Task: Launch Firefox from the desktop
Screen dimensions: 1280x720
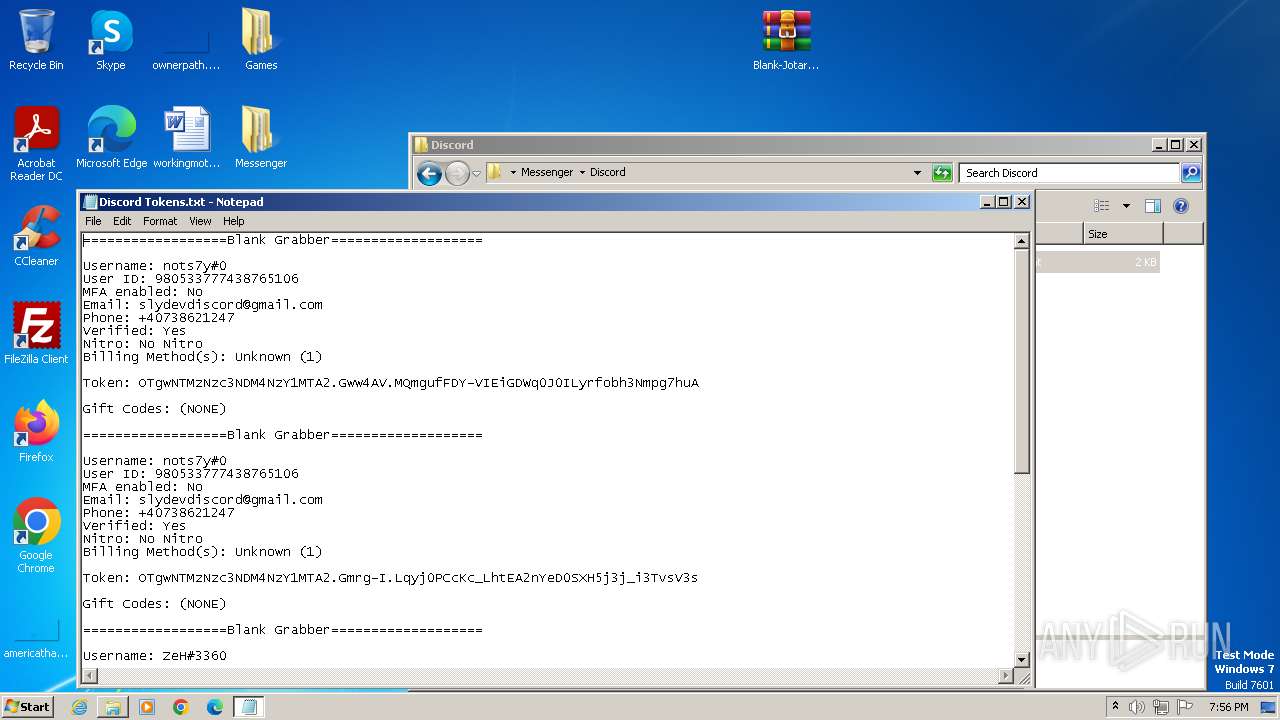Action: [36, 432]
